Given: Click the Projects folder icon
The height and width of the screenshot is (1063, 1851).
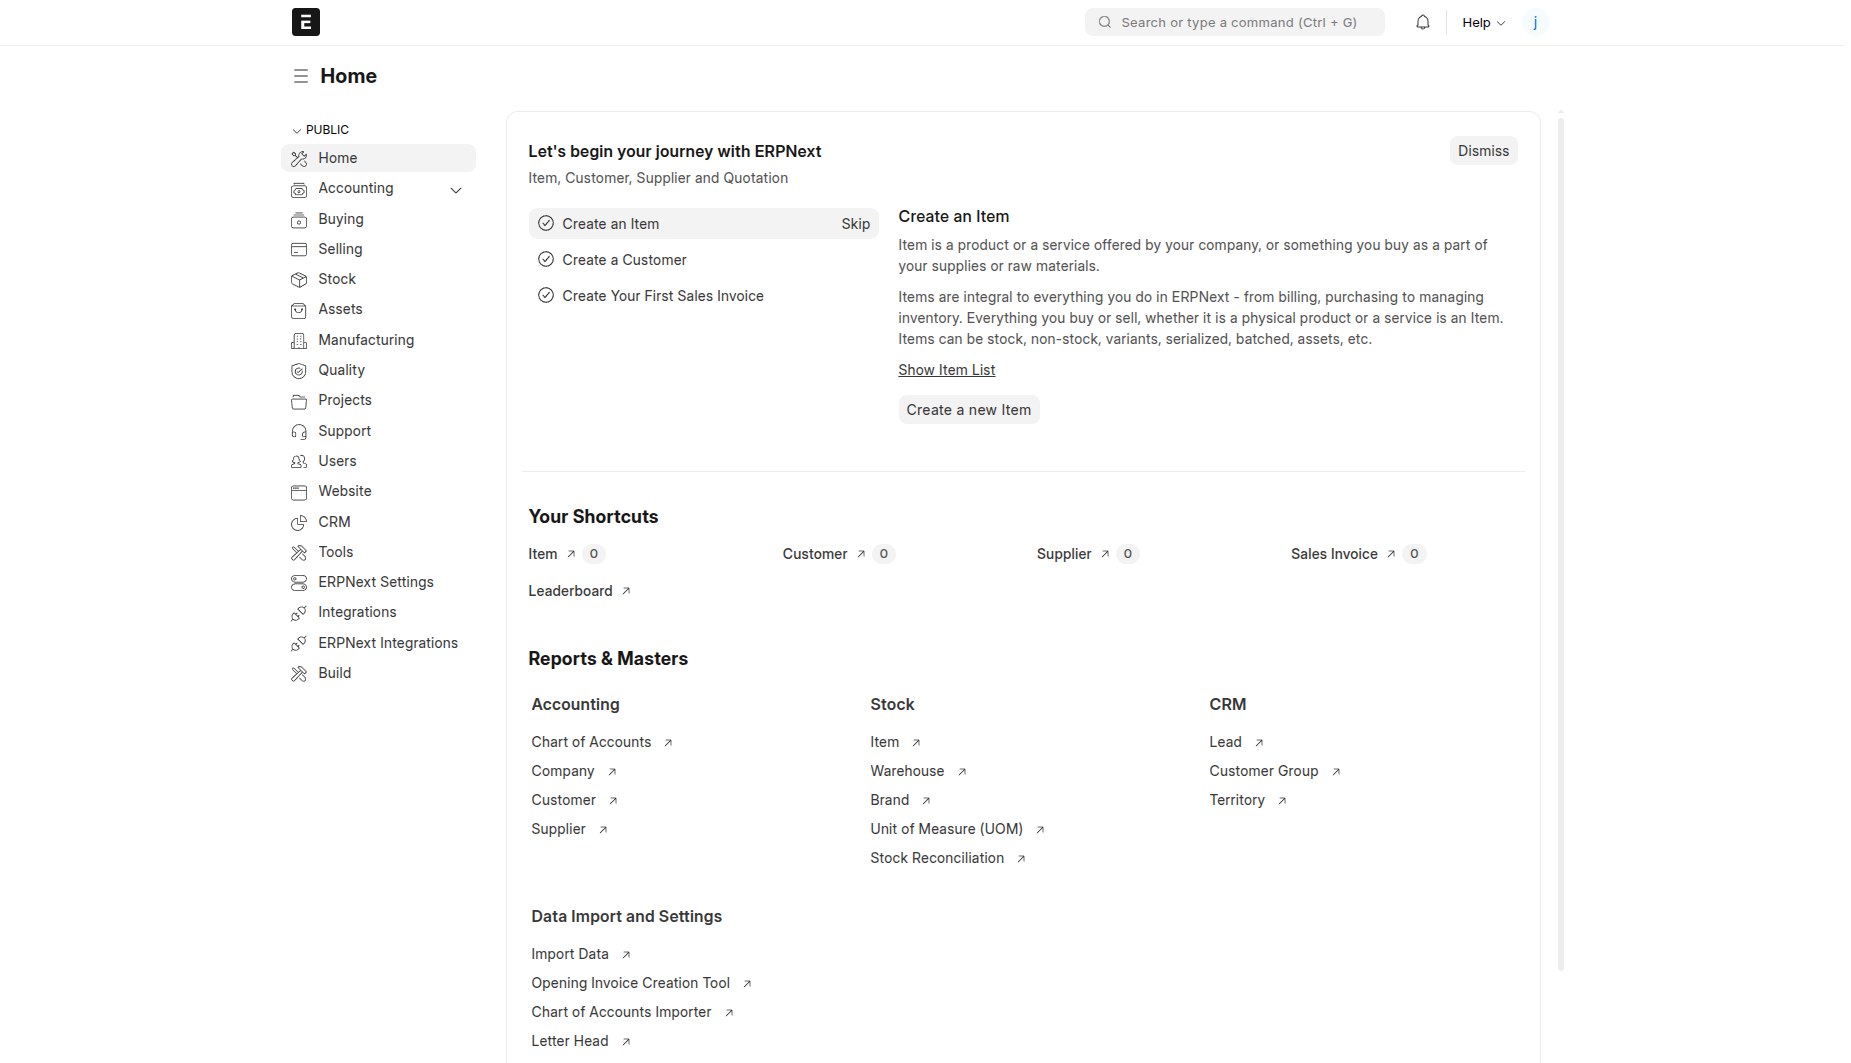Looking at the screenshot, I should pyautogui.click(x=299, y=401).
